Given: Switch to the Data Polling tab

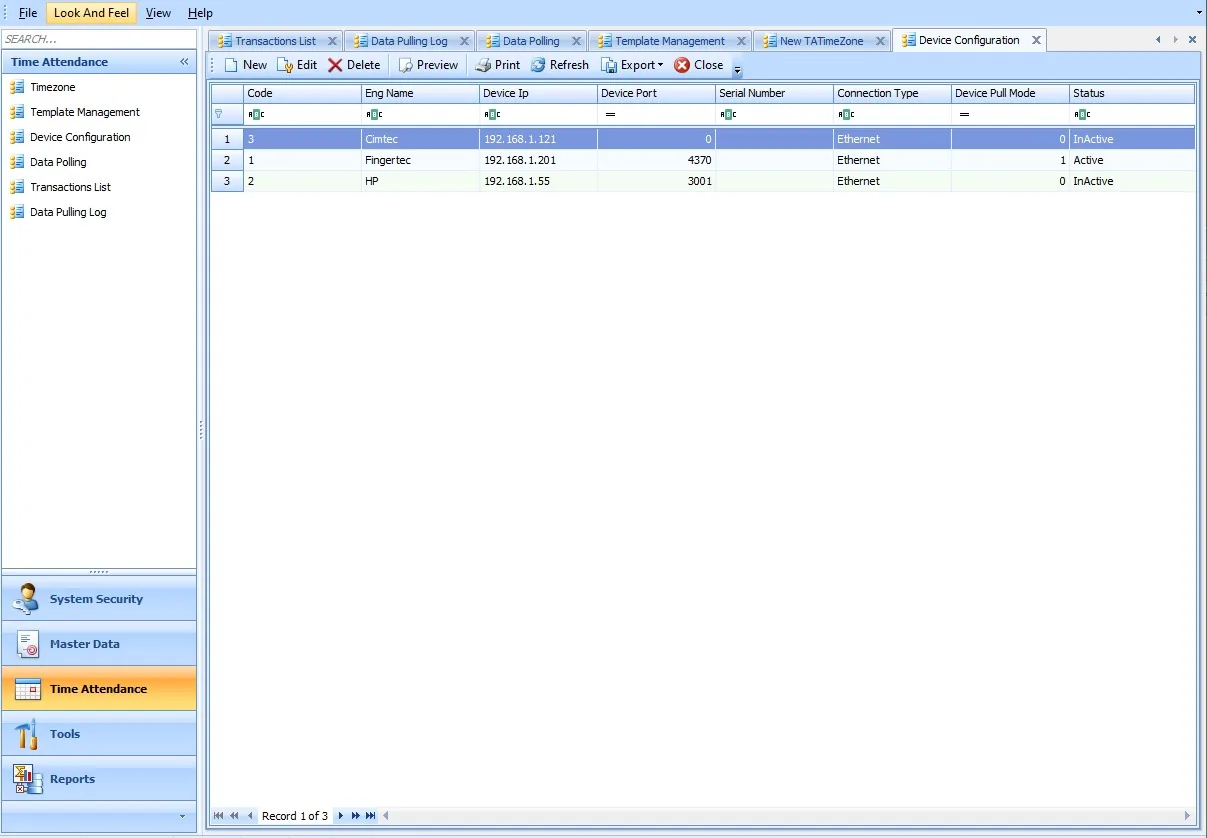Looking at the screenshot, I should tap(531, 41).
